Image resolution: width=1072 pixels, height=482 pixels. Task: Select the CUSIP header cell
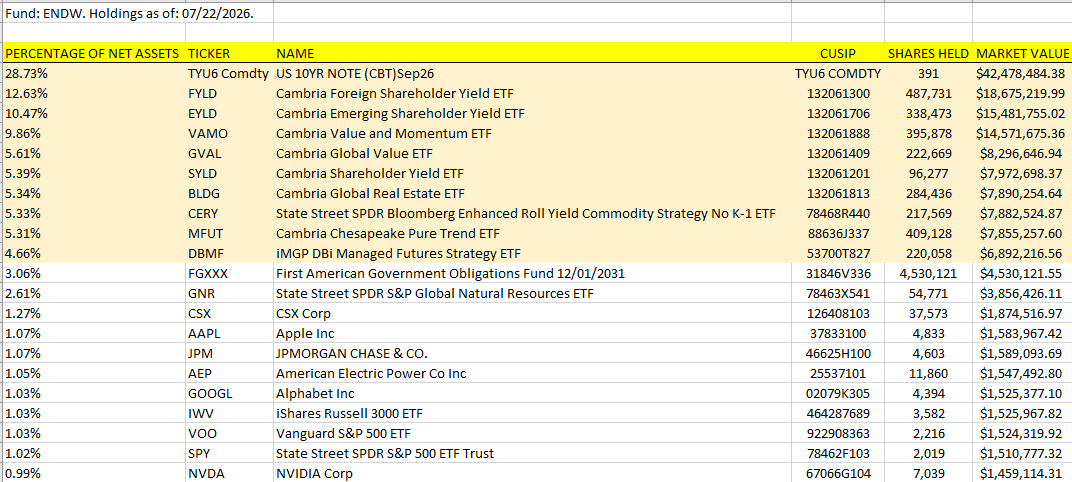click(x=838, y=53)
